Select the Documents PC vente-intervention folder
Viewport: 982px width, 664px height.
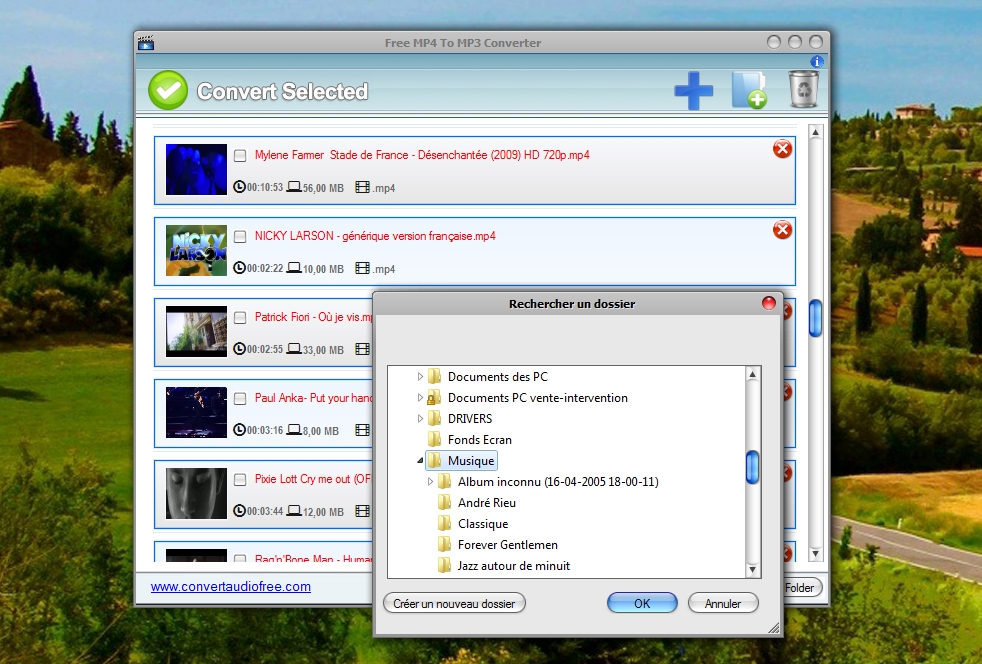537,398
